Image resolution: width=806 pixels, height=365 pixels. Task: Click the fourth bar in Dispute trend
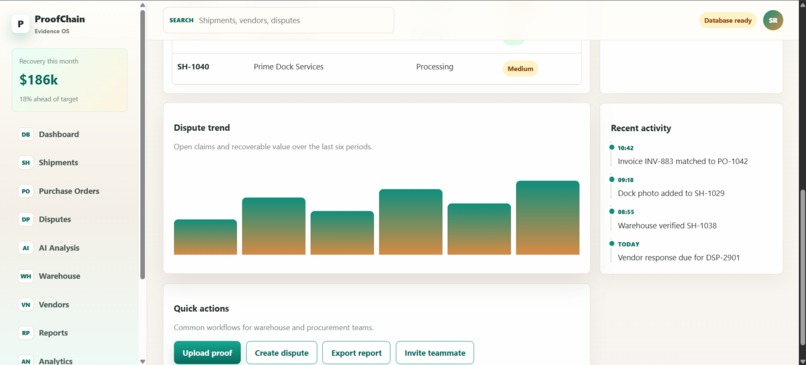(411, 222)
